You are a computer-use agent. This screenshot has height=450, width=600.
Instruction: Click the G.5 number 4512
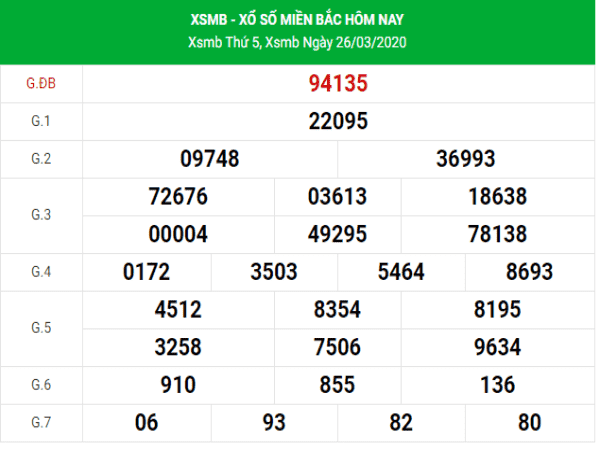coord(178,309)
